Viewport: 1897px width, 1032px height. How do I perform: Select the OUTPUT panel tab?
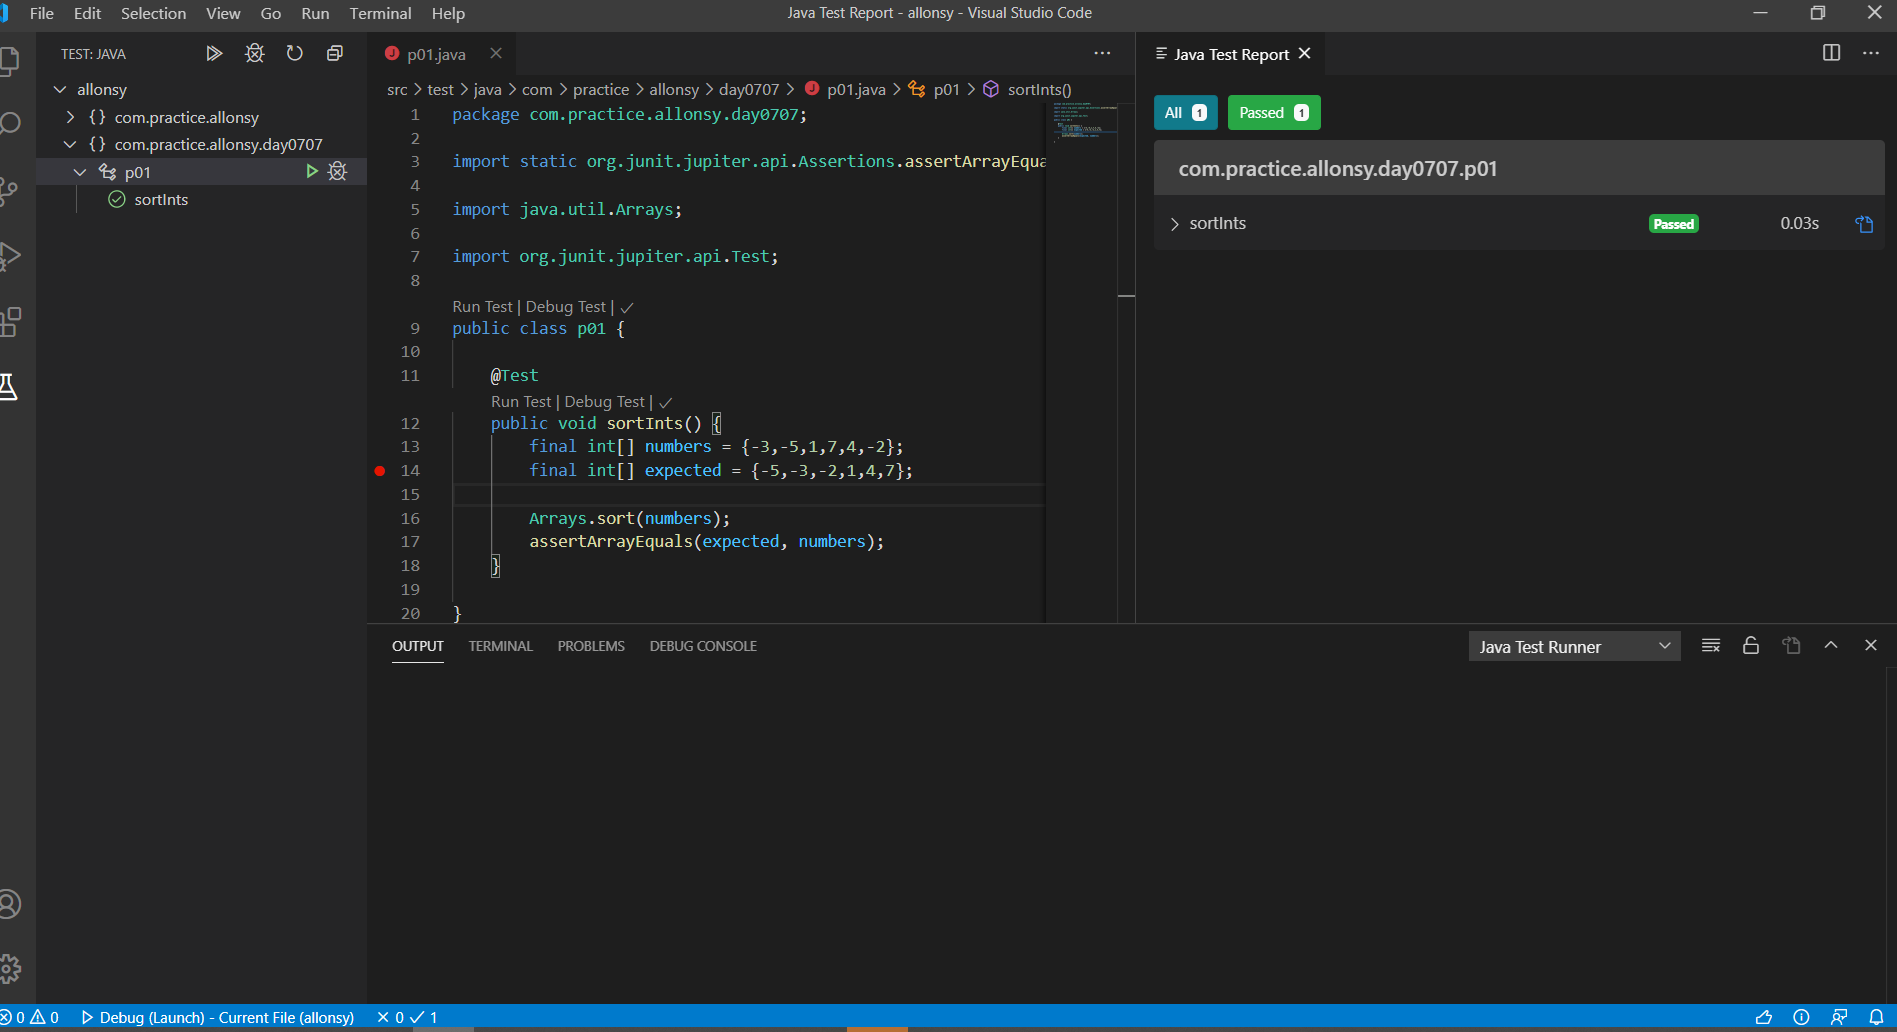pyautogui.click(x=418, y=646)
